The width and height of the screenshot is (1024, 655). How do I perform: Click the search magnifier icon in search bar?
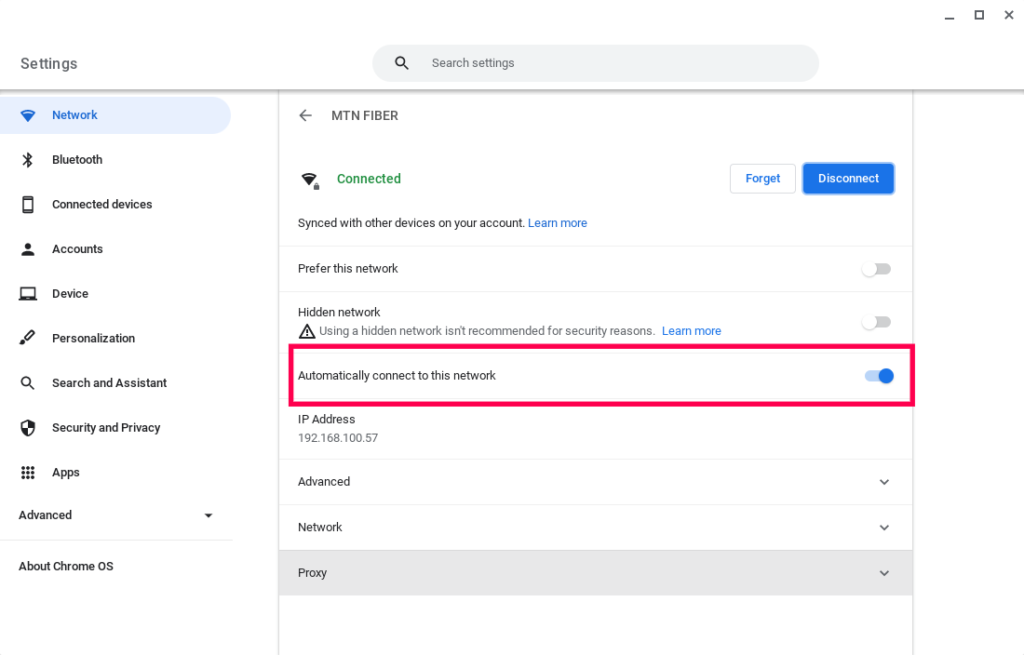coord(402,63)
